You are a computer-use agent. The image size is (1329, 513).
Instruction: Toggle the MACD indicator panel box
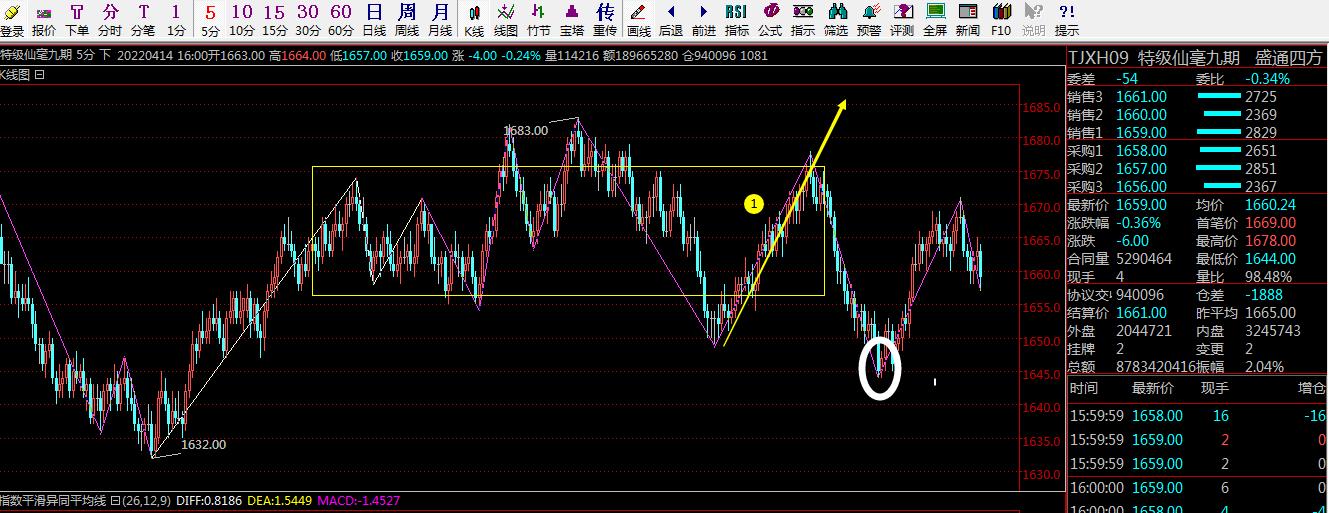(x=116, y=499)
